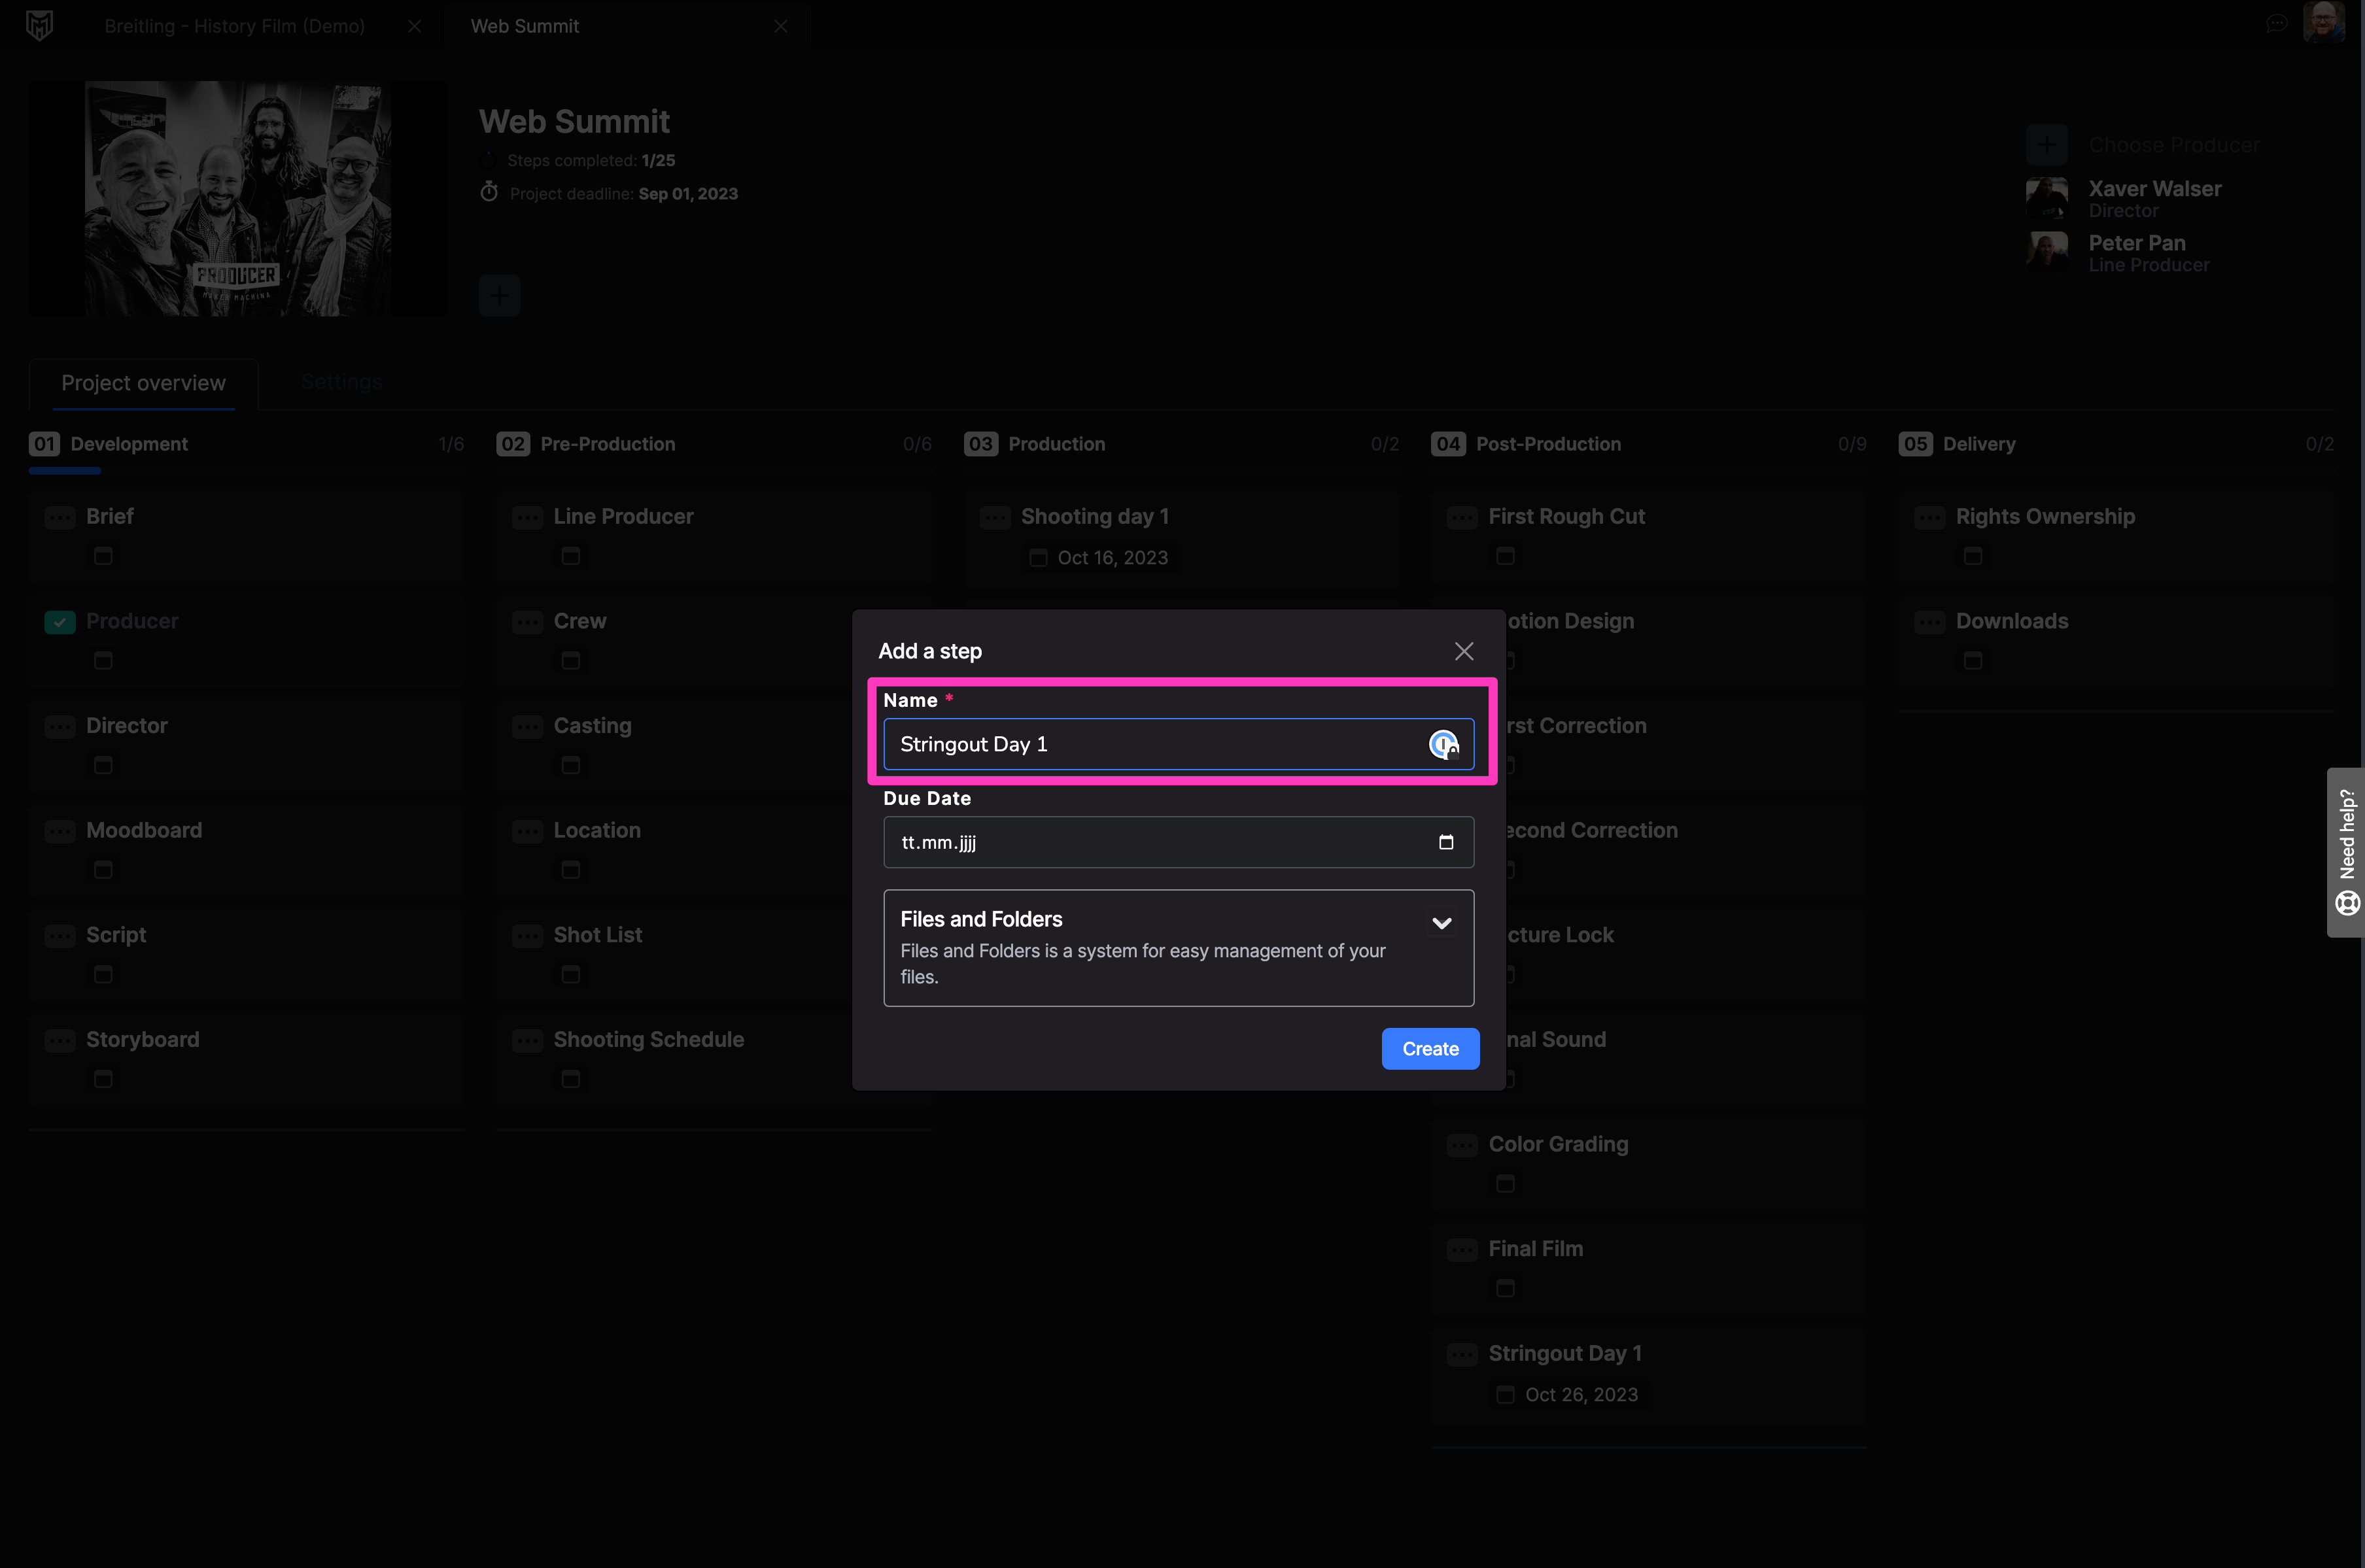
Task: Click the password manager icon in Name field
Action: [x=1443, y=744]
